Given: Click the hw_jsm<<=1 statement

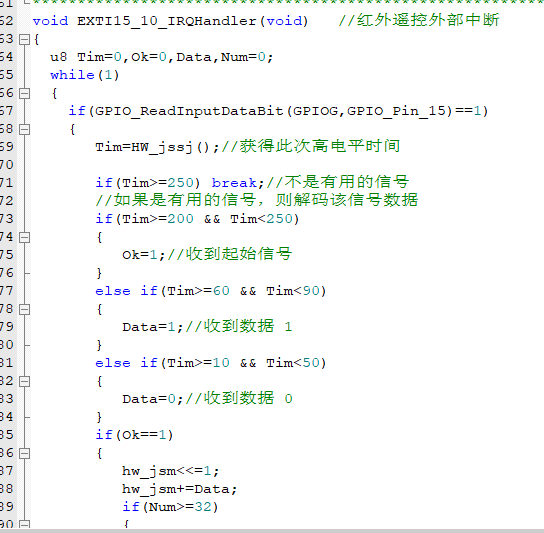Looking at the screenshot, I should click(x=171, y=471).
